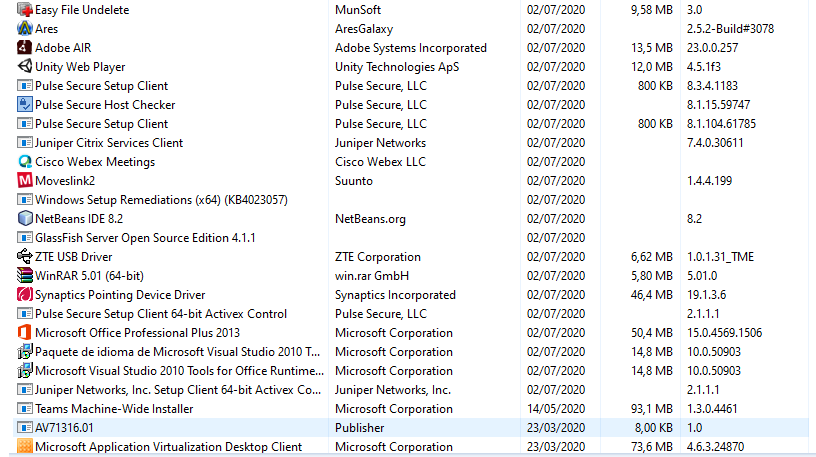
Task: Select Microsoft Application Virtualization Desktop Client name
Action: tap(169, 447)
